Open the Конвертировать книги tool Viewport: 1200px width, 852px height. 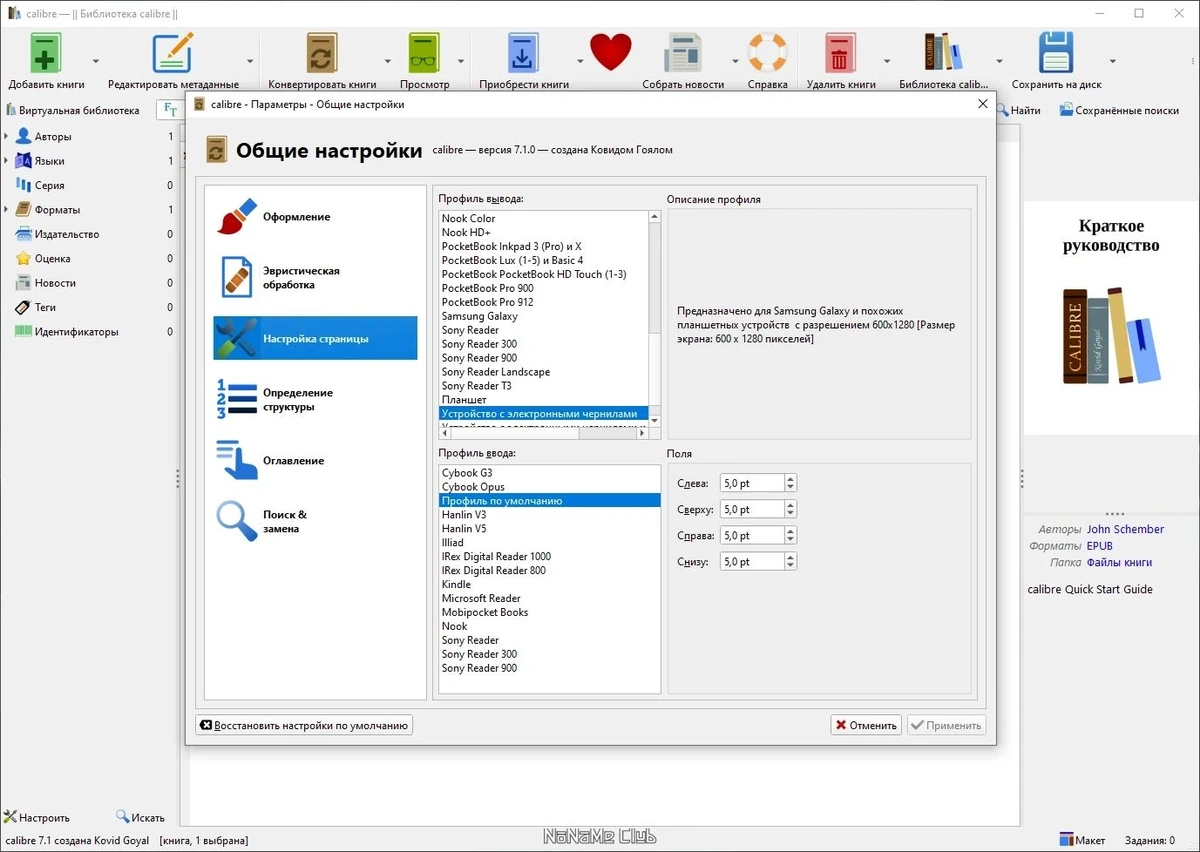[x=322, y=53]
